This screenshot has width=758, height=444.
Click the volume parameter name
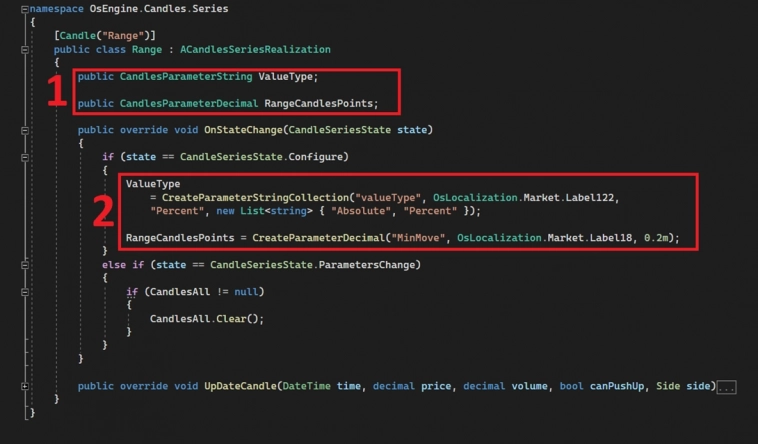click(x=529, y=386)
